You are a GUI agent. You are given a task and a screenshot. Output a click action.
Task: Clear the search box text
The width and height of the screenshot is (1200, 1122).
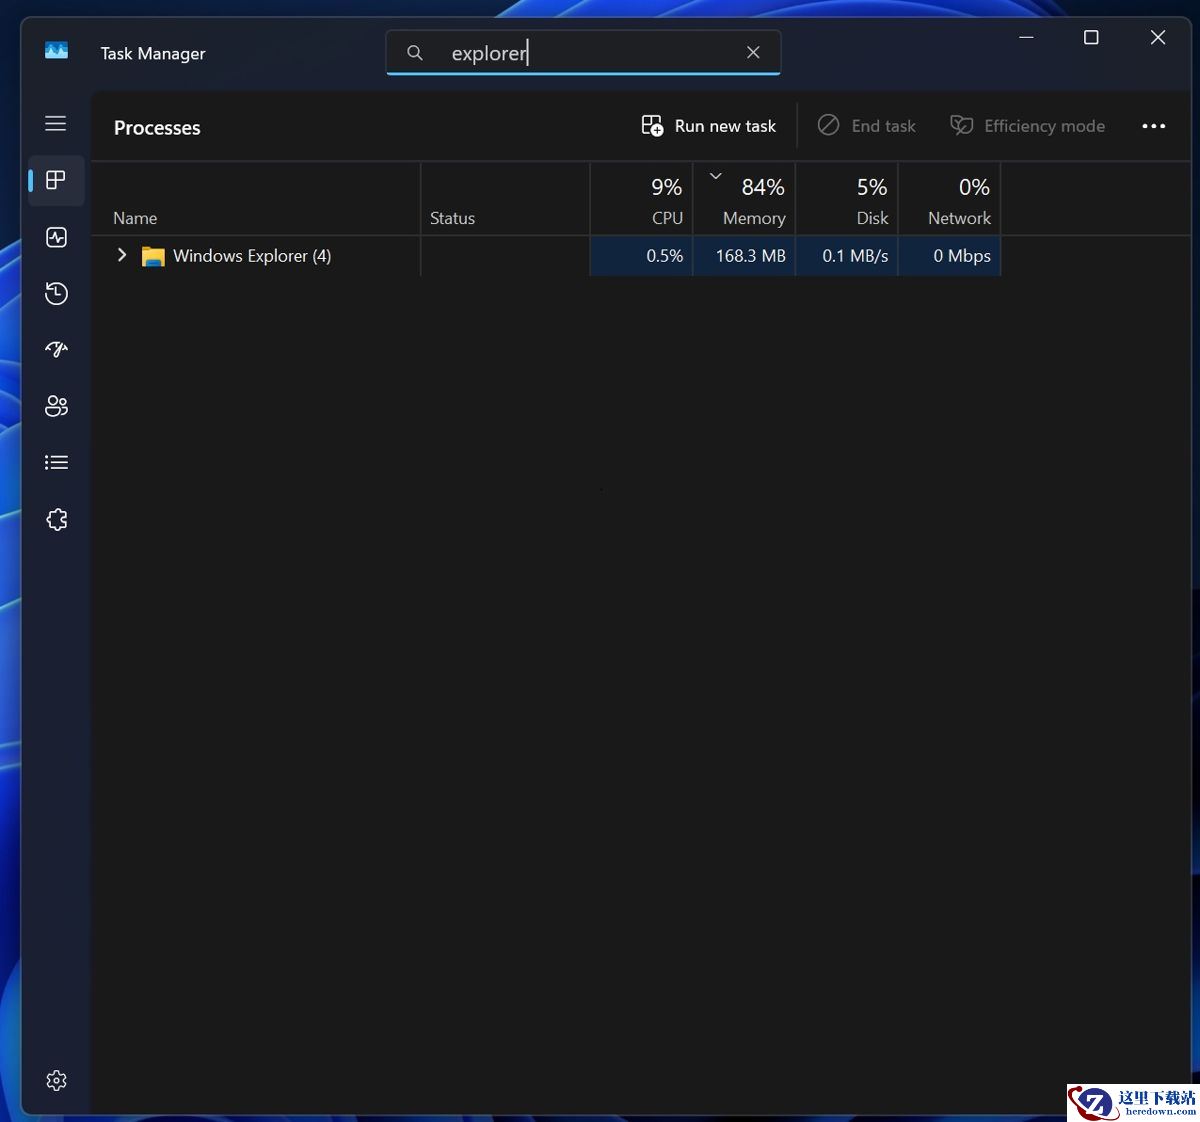(753, 53)
